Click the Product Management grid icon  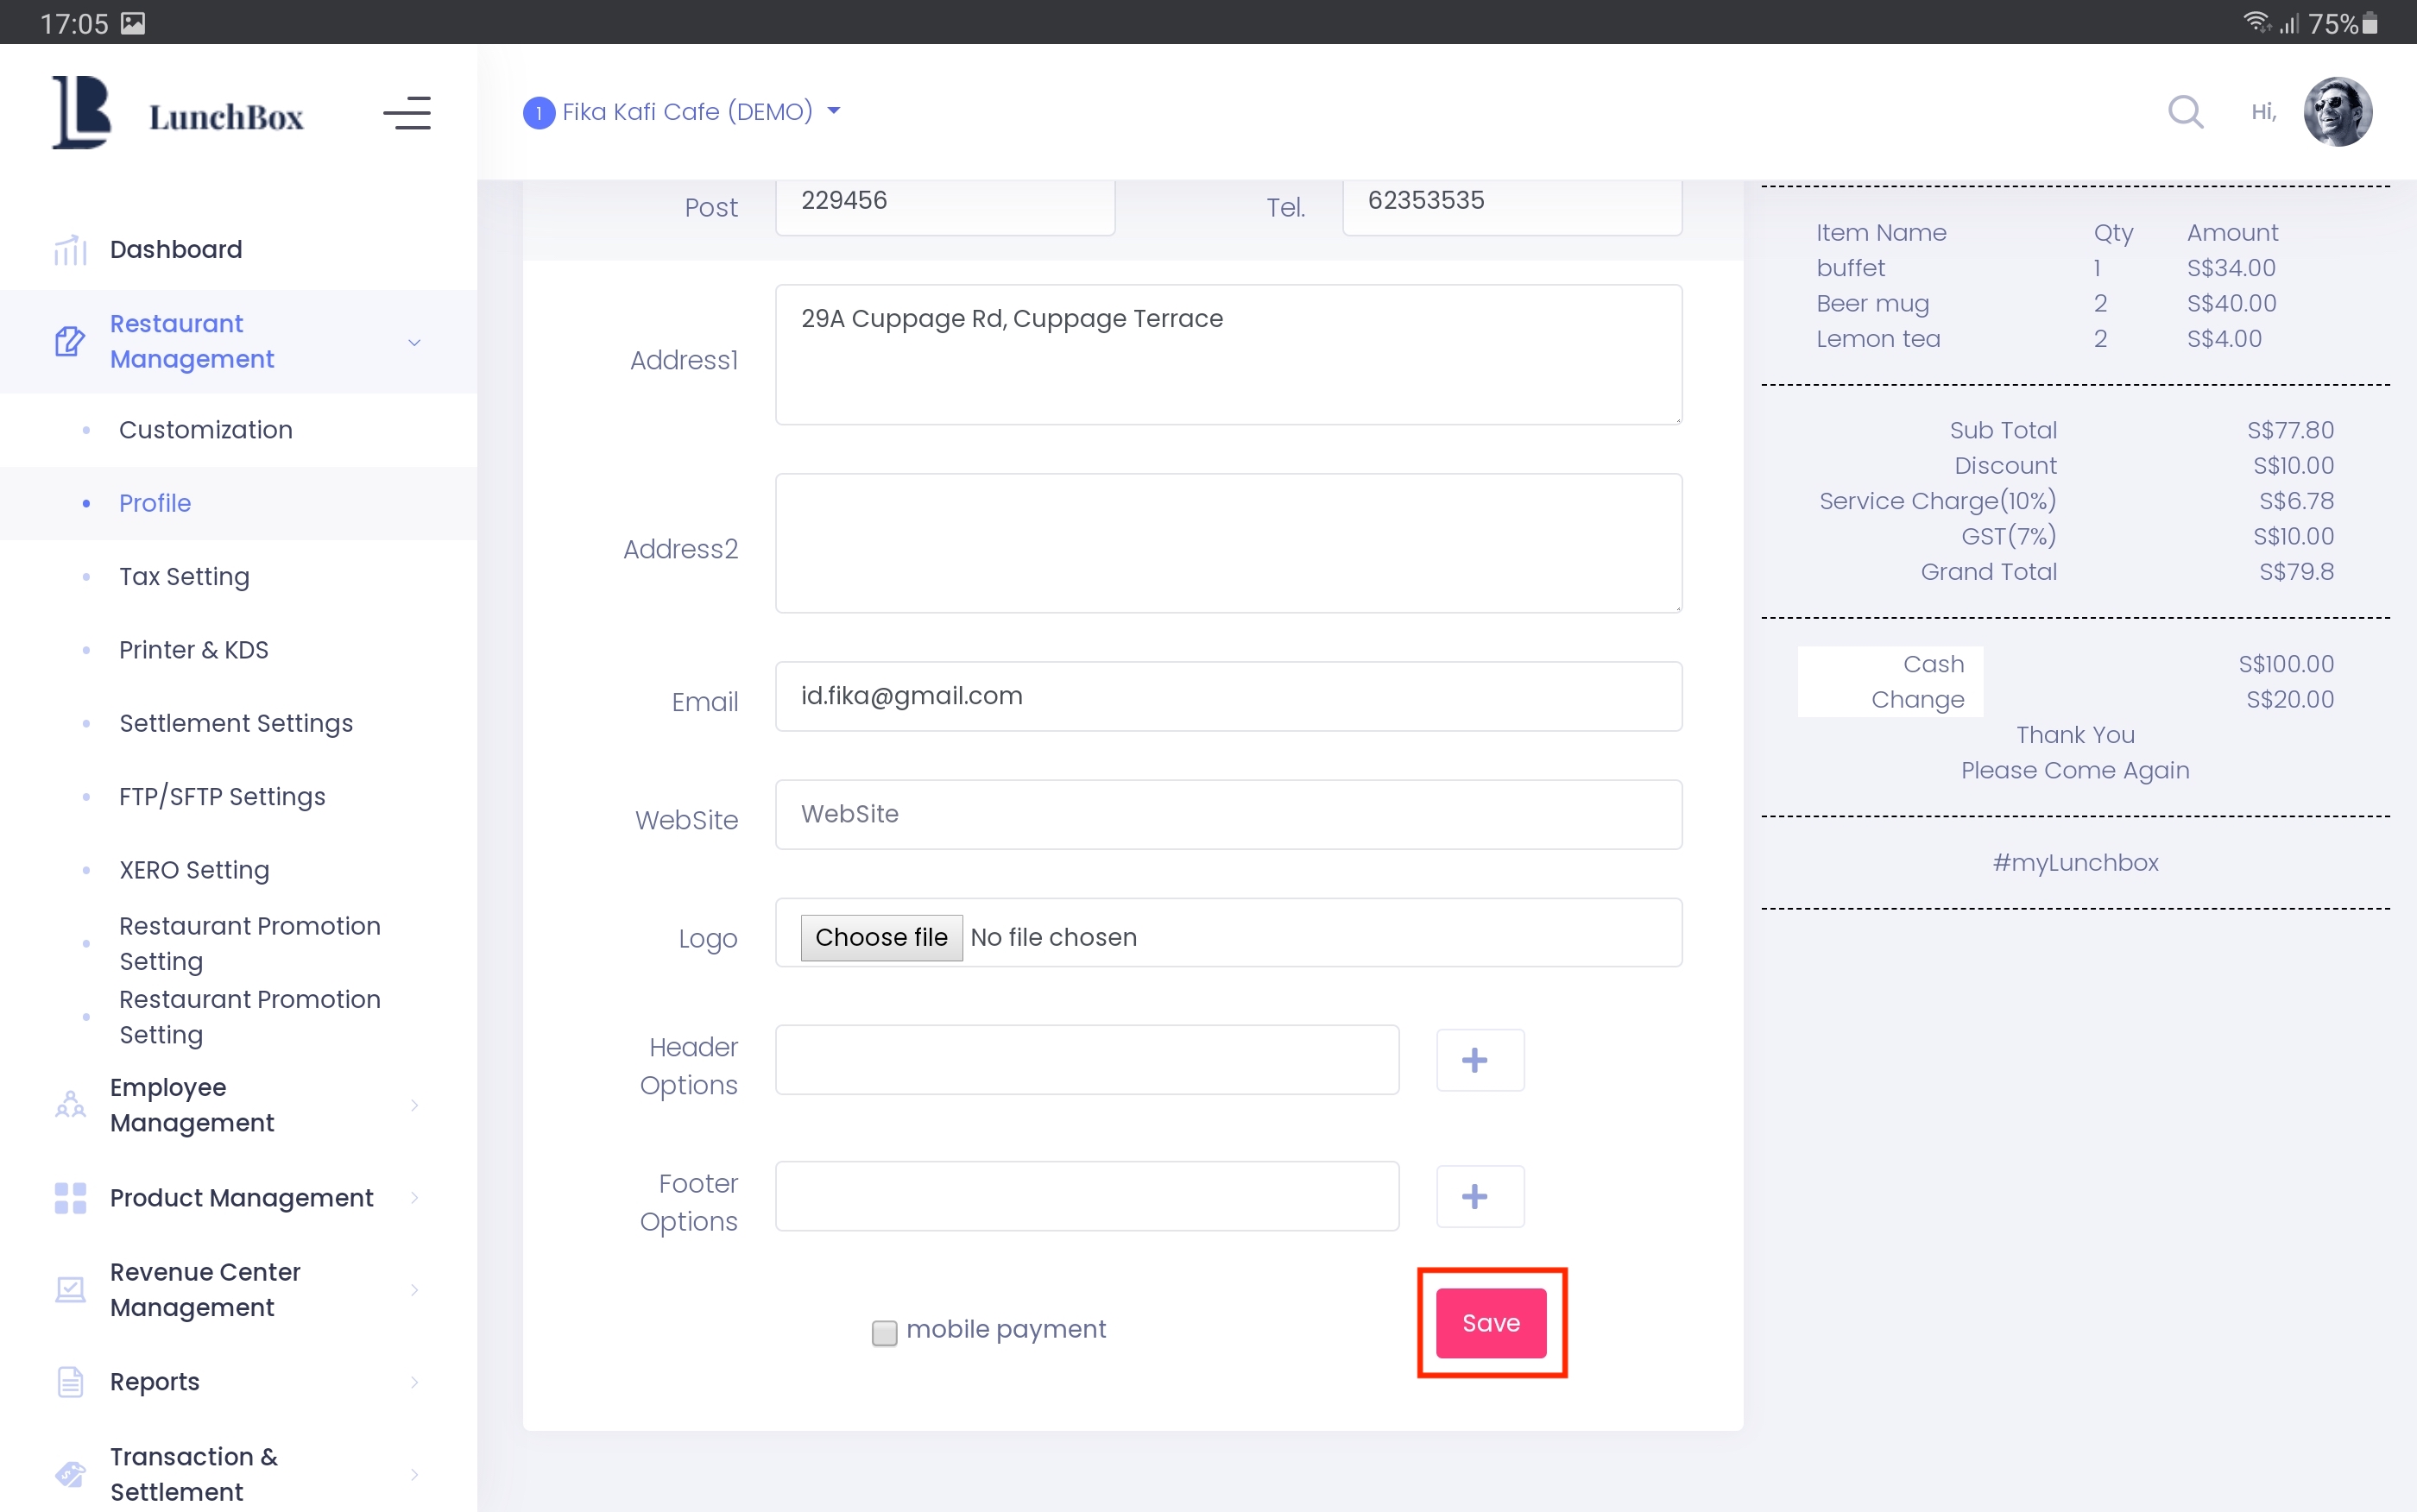pyautogui.click(x=70, y=1198)
